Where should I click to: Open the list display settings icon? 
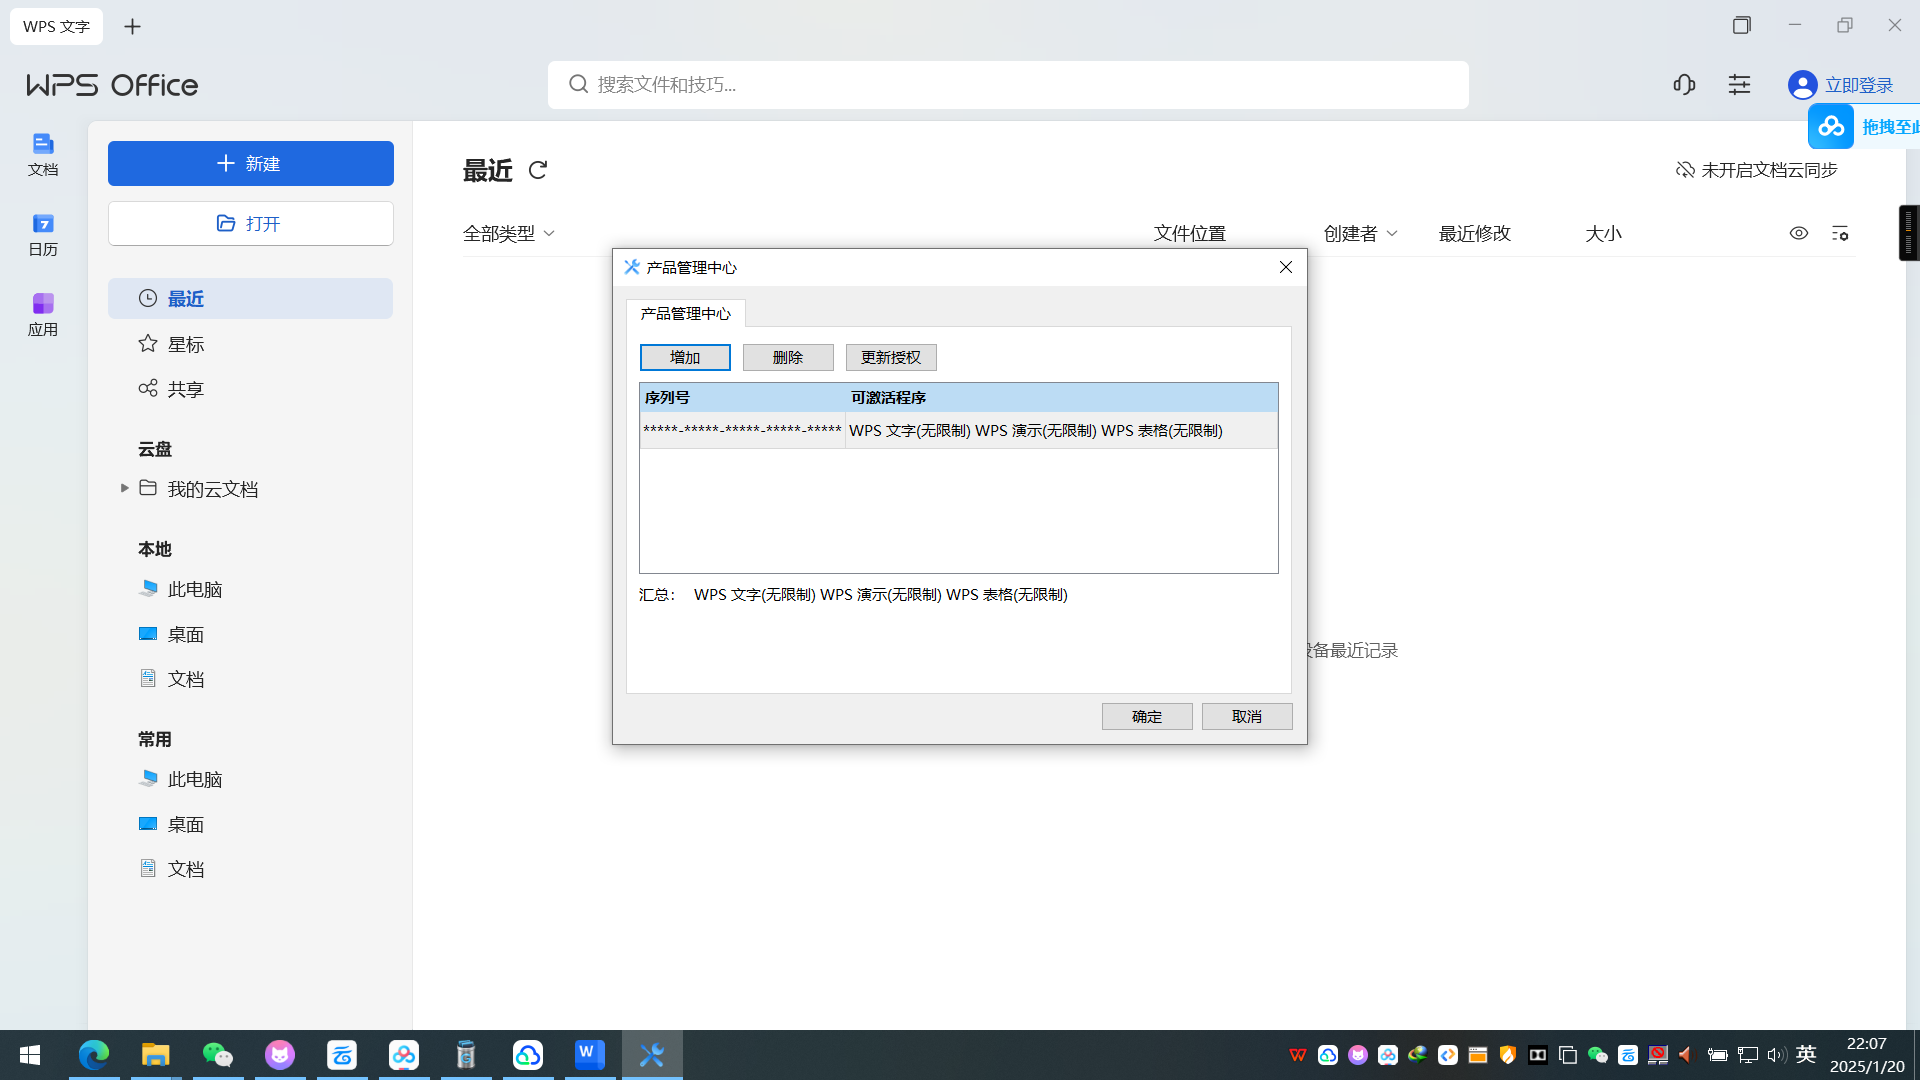tap(1840, 233)
